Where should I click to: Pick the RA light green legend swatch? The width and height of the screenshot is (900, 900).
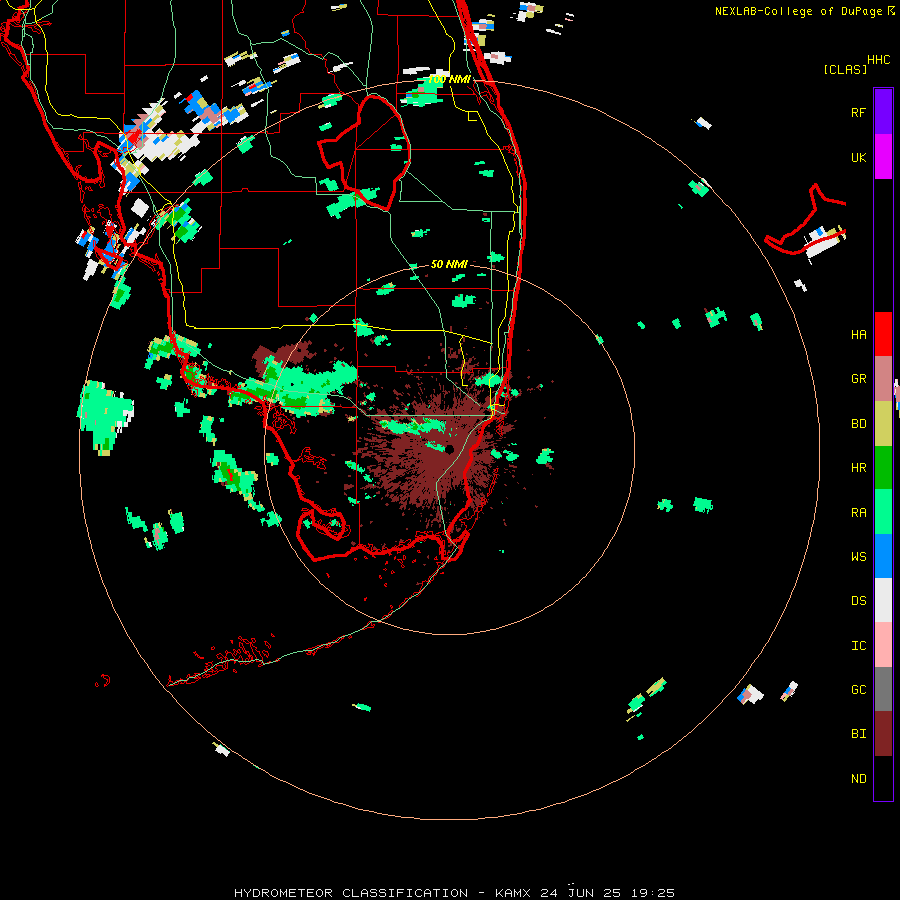[883, 512]
